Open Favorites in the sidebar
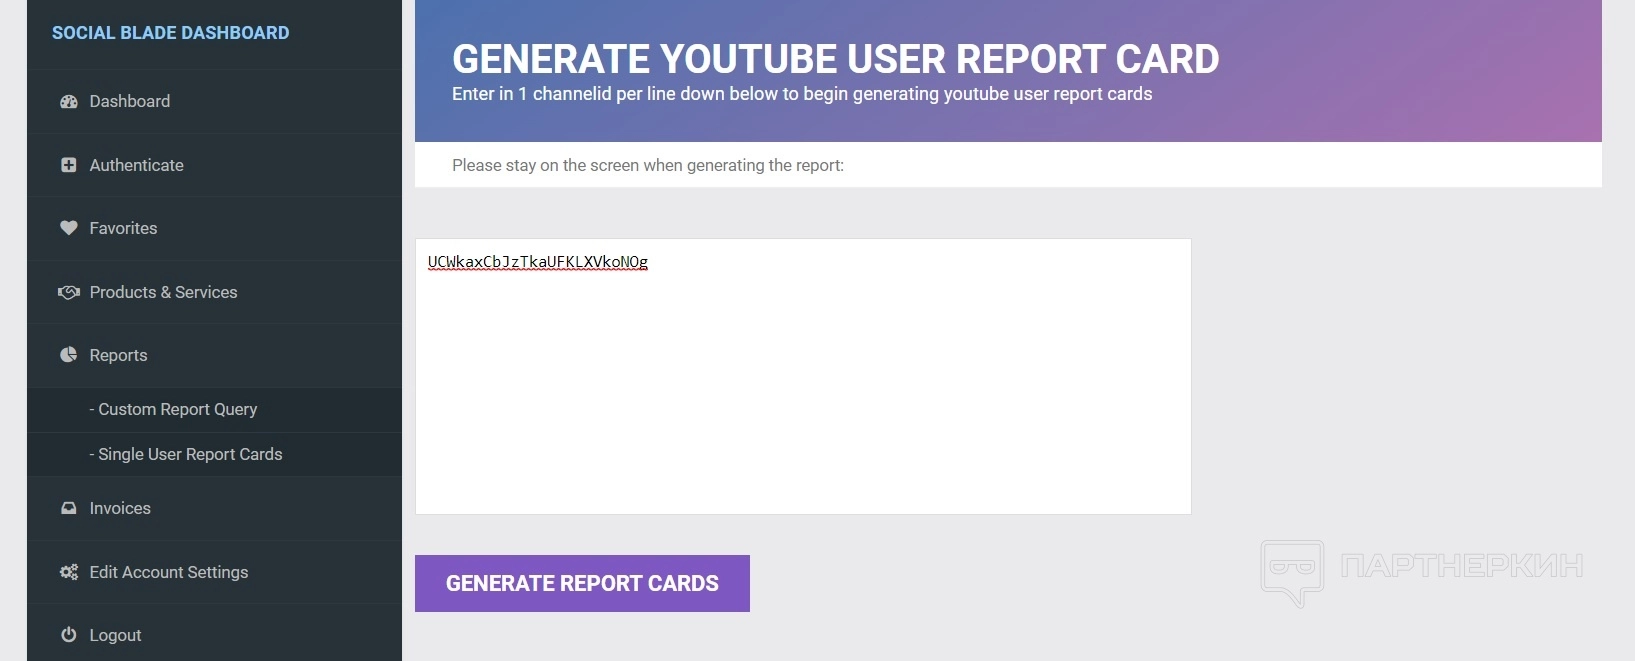The width and height of the screenshot is (1635, 661). click(x=214, y=228)
